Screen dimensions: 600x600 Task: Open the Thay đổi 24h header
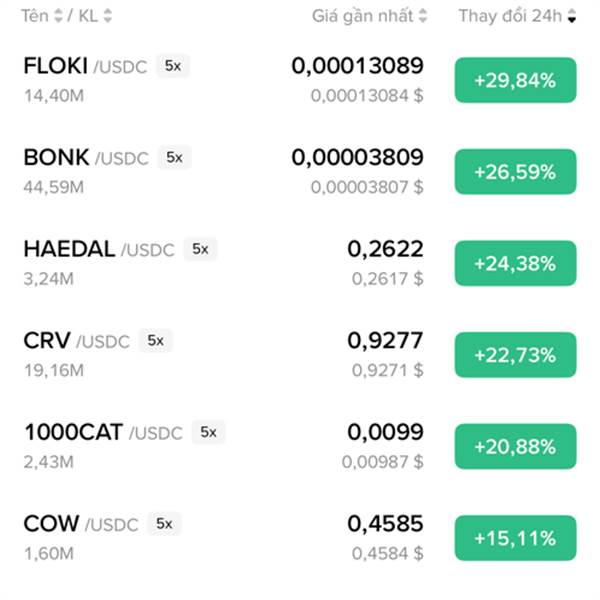[510, 16]
